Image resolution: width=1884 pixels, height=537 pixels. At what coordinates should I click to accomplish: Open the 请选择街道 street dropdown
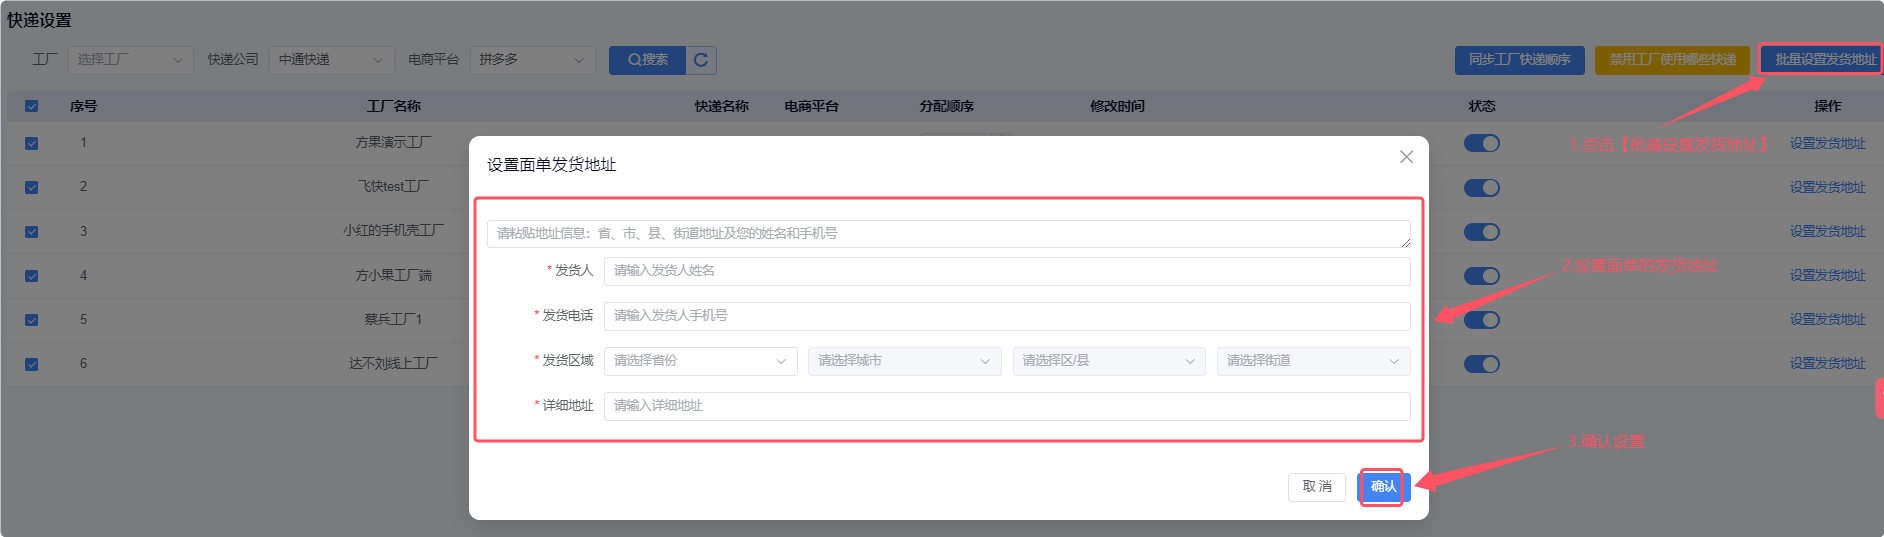click(1313, 361)
